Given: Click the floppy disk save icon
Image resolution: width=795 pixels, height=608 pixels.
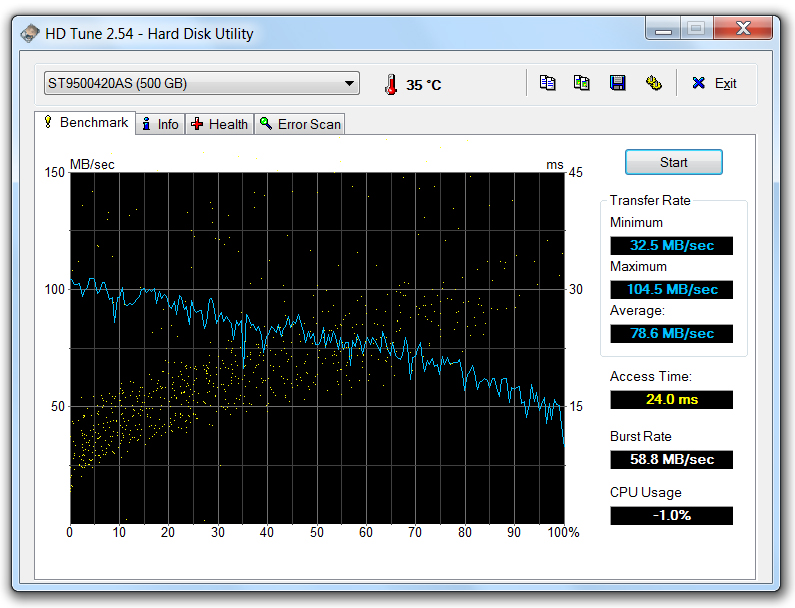Looking at the screenshot, I should 617,83.
